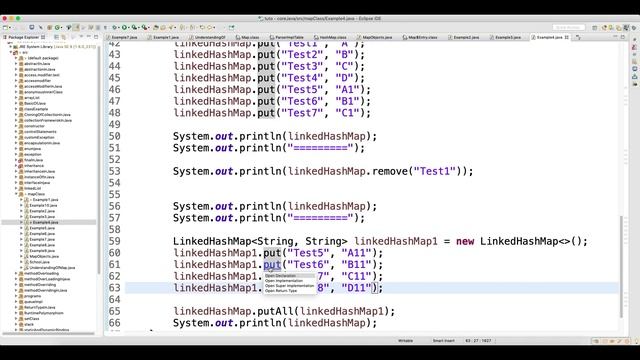640x360 pixels.
Task: Choose Open Super Implementation in the popup
Action: coord(289,286)
